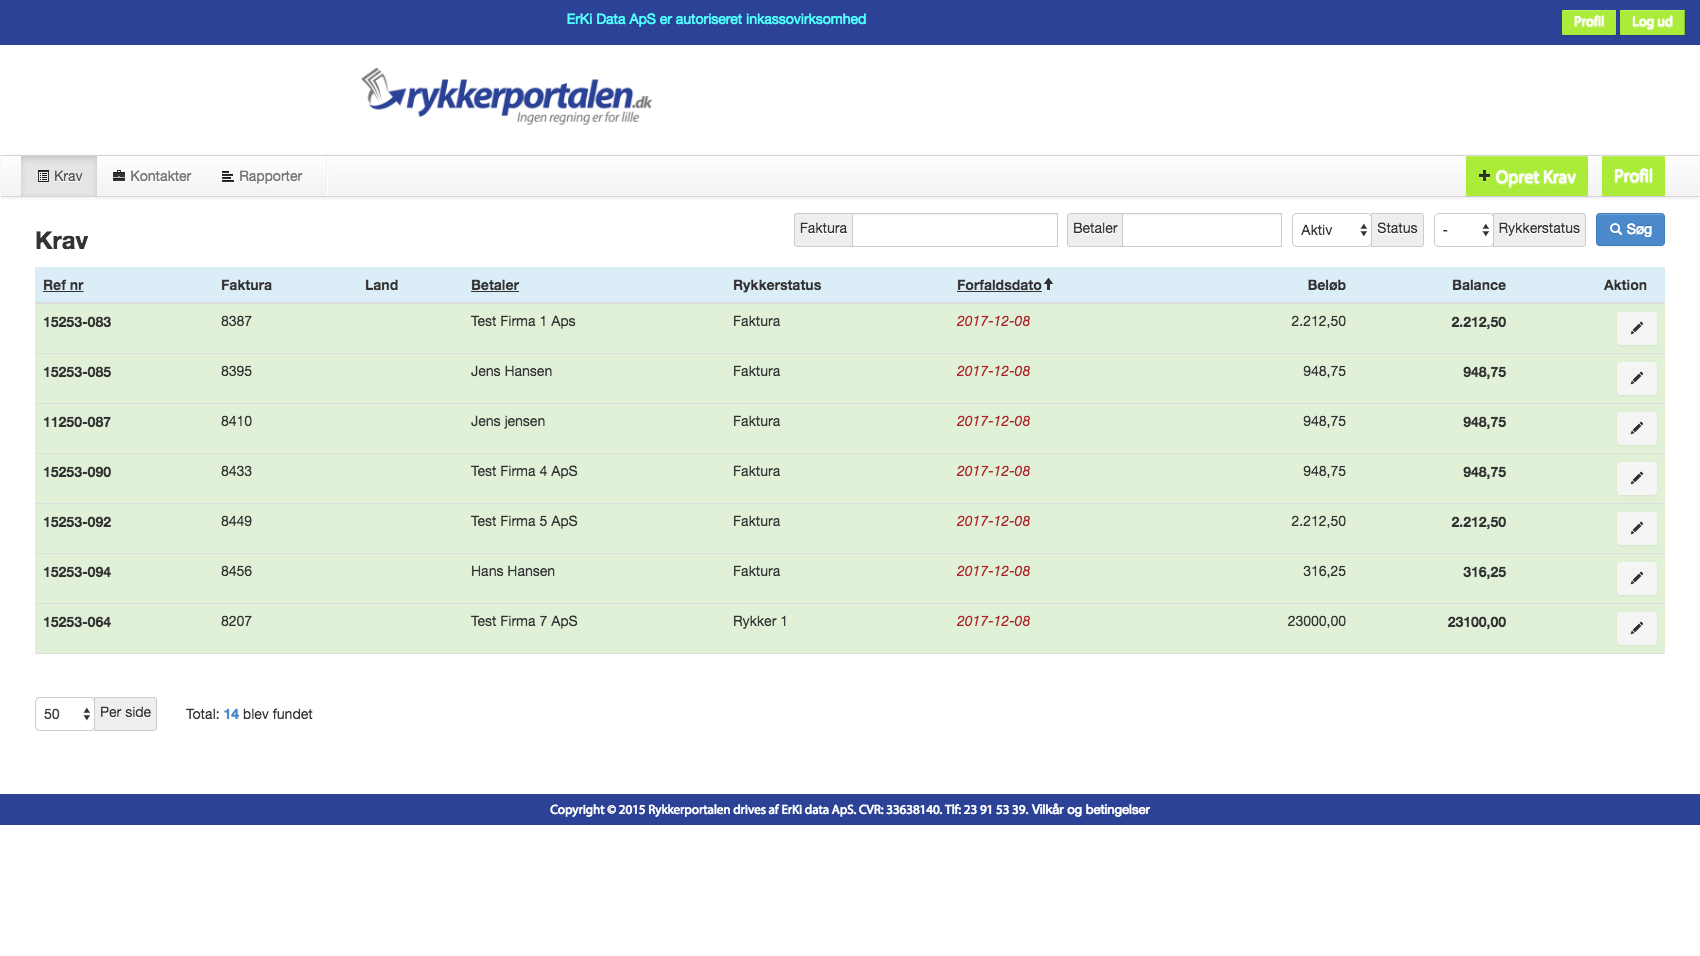
Task: Switch to the Kontakter tab
Action: coord(160,175)
